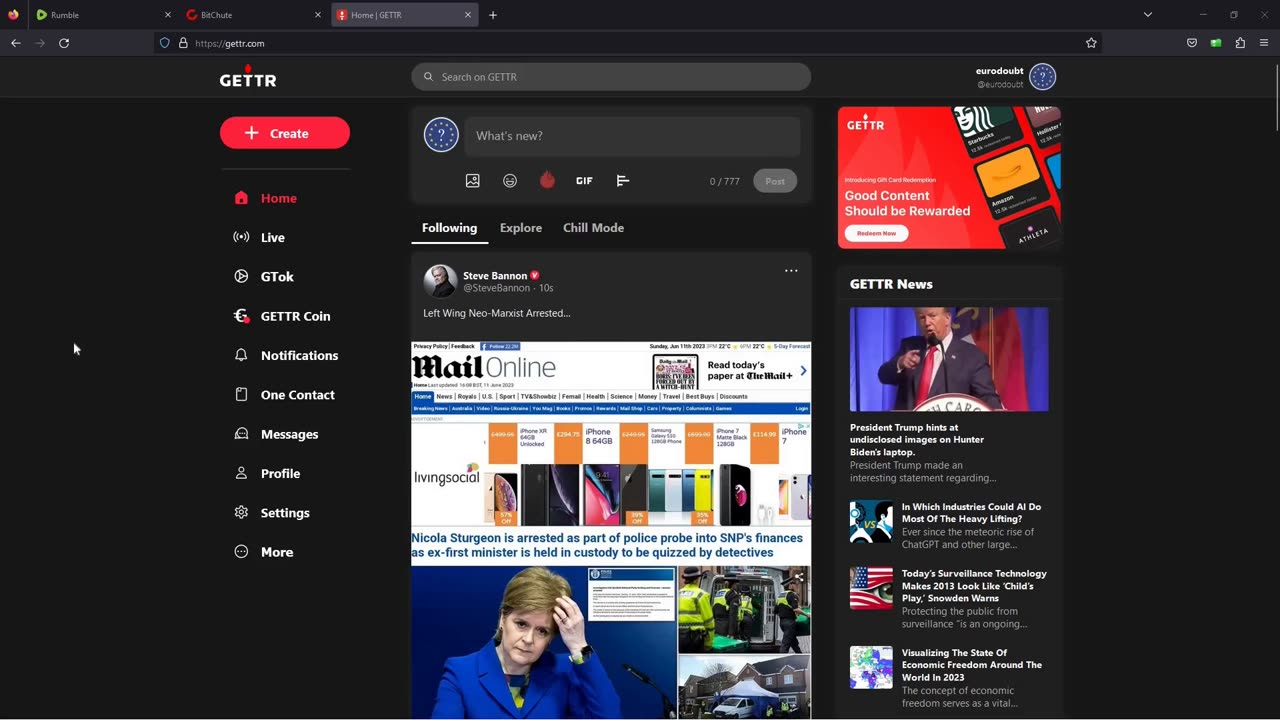The image size is (1280, 720).
Task: Focus the Search on GETTR field
Action: (611, 77)
